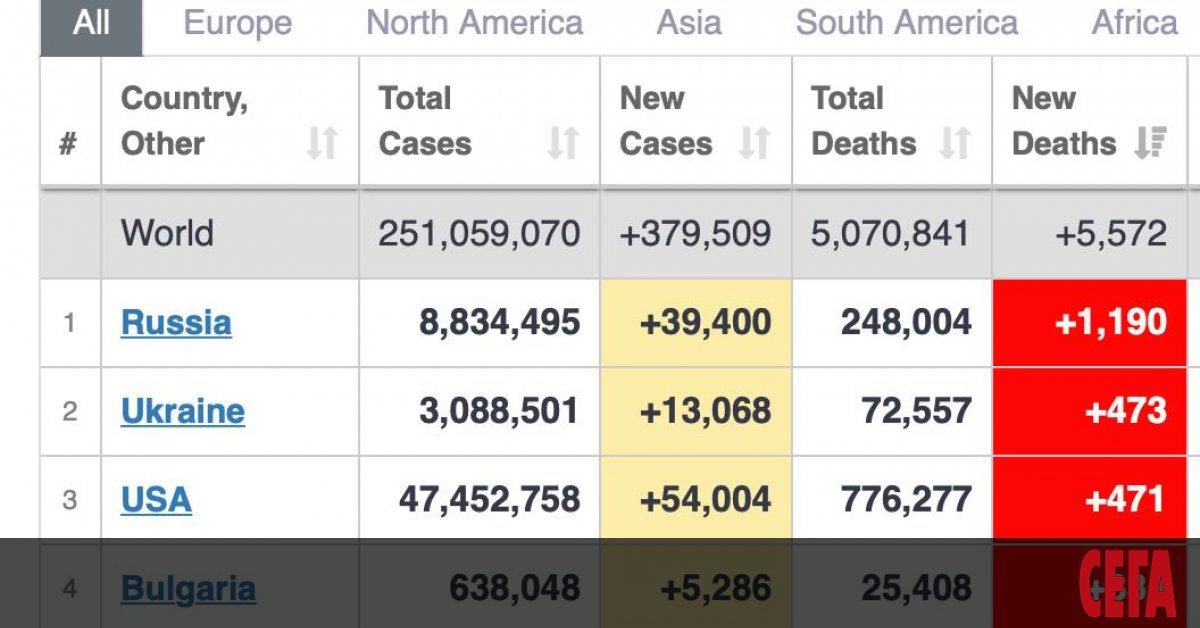Click Russia's red +1,190 new deaths cell

(x=1095, y=322)
